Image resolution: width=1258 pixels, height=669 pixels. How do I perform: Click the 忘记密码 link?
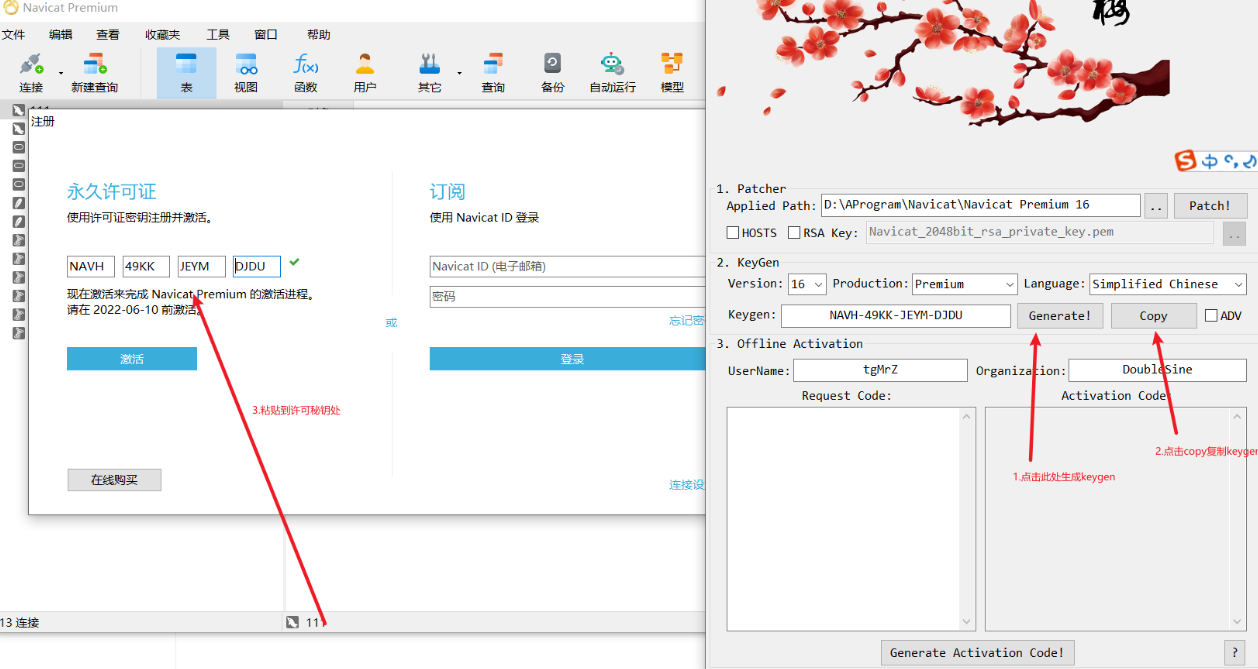pos(687,321)
